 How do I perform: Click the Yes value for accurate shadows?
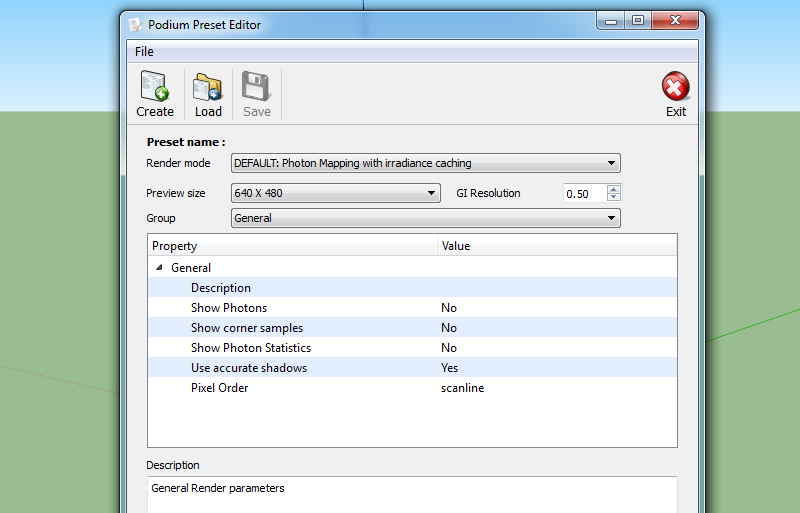449,368
